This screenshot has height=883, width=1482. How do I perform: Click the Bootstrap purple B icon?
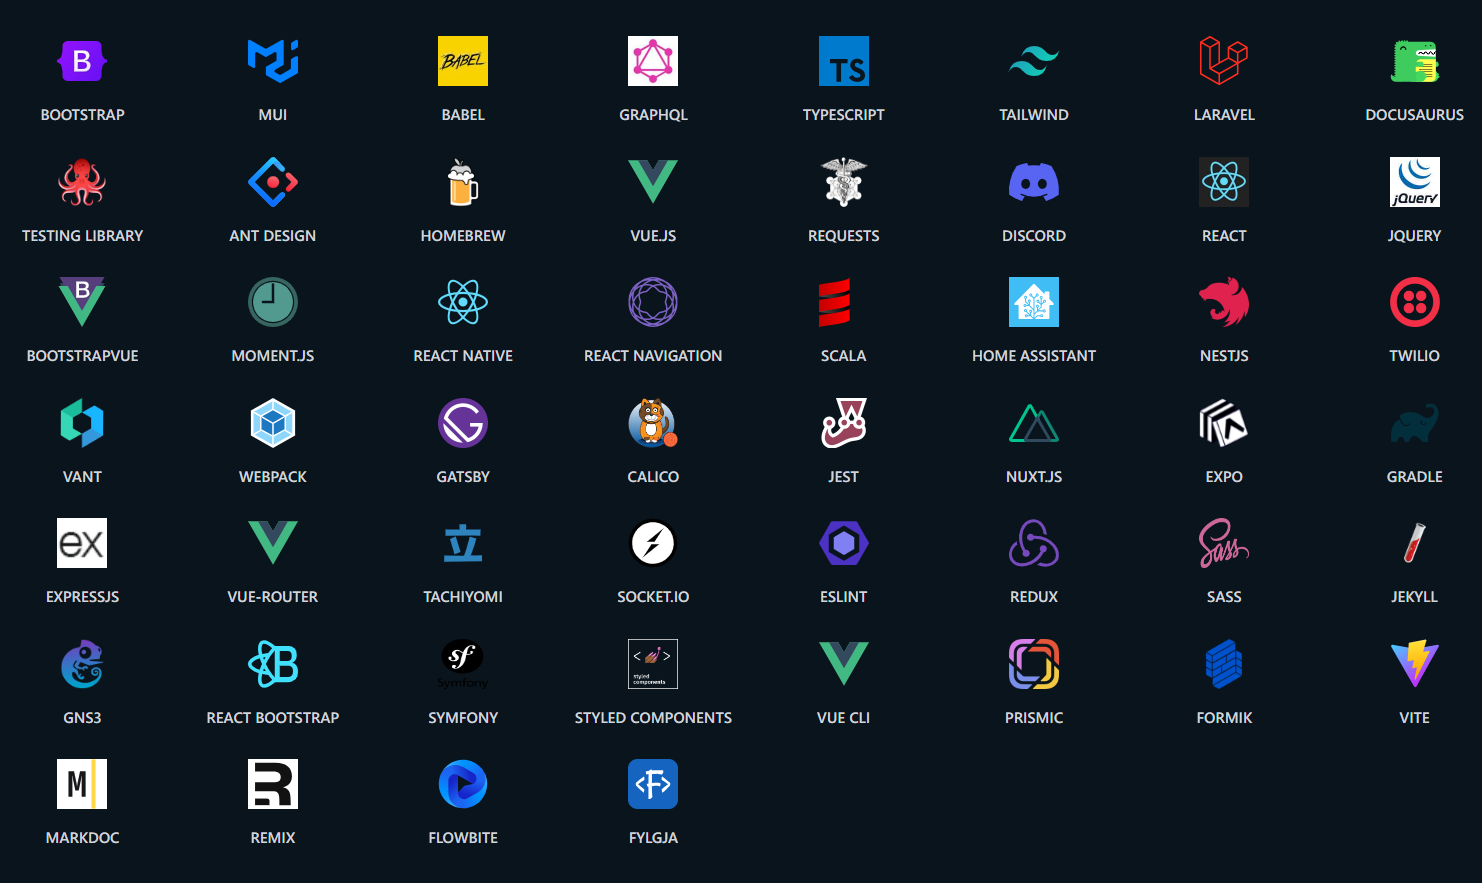[x=82, y=61]
